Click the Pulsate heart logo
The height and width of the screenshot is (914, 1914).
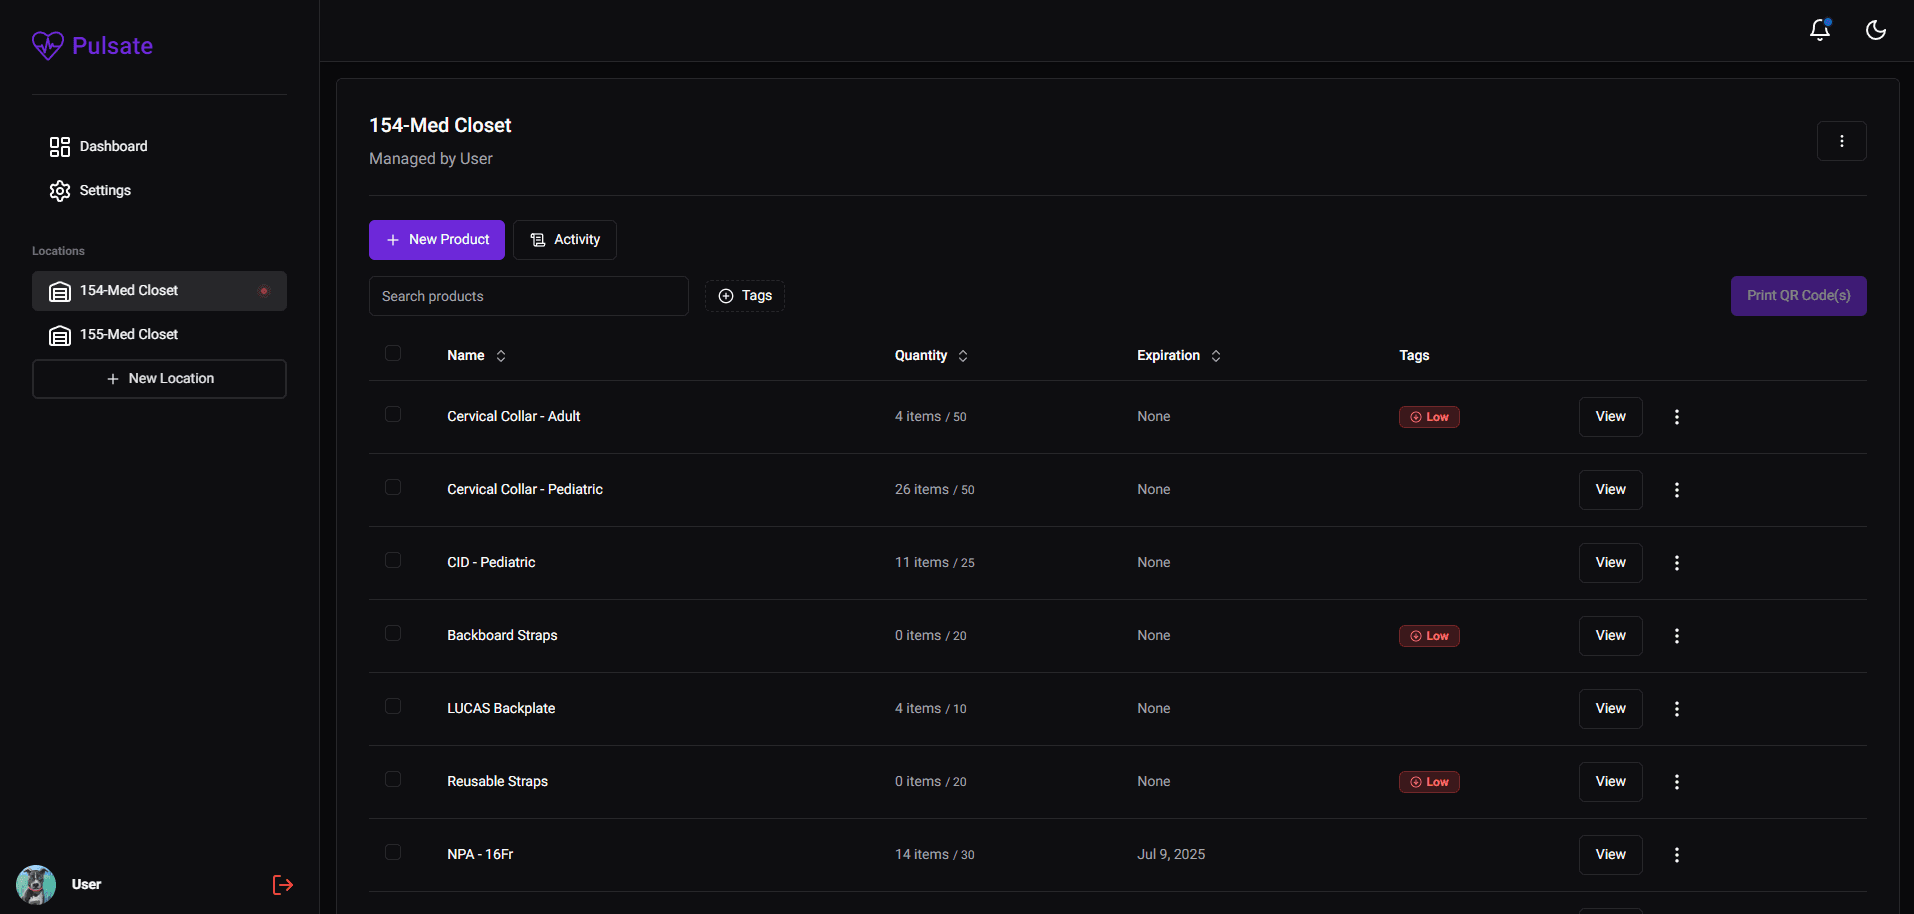pyautogui.click(x=47, y=46)
